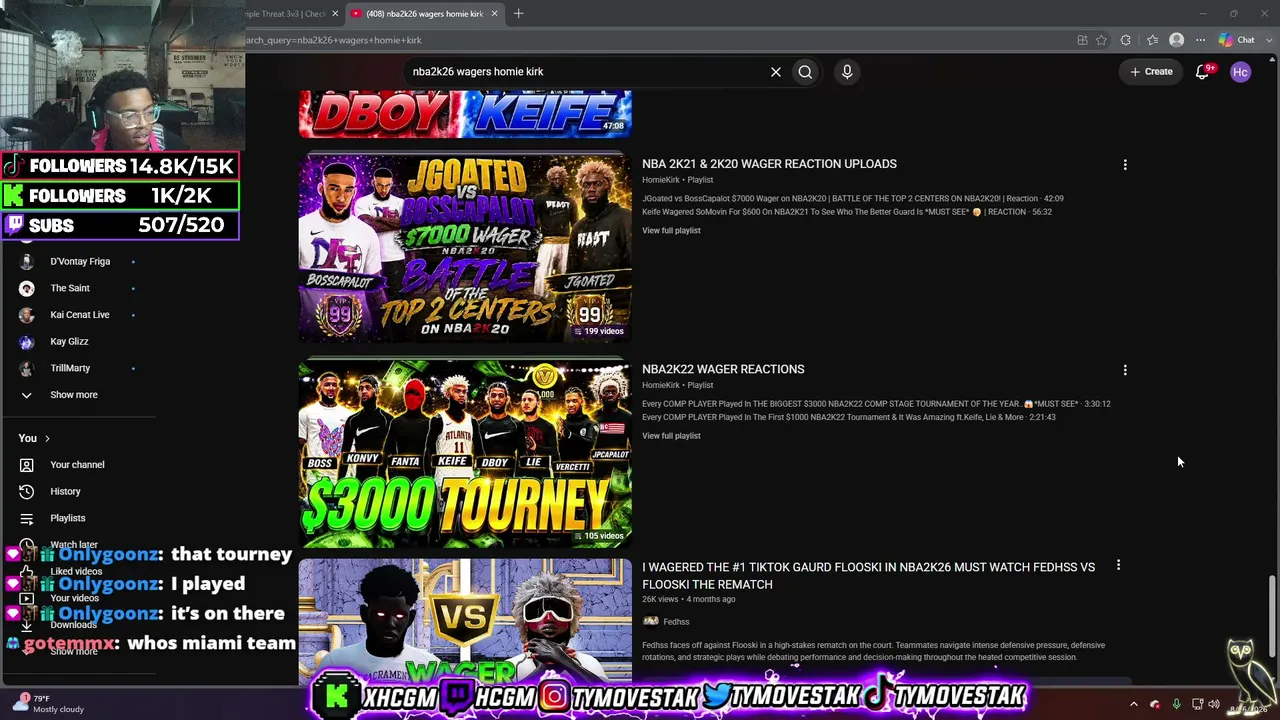
Task: Click the Your channel person icon
Action: [x=27, y=465]
